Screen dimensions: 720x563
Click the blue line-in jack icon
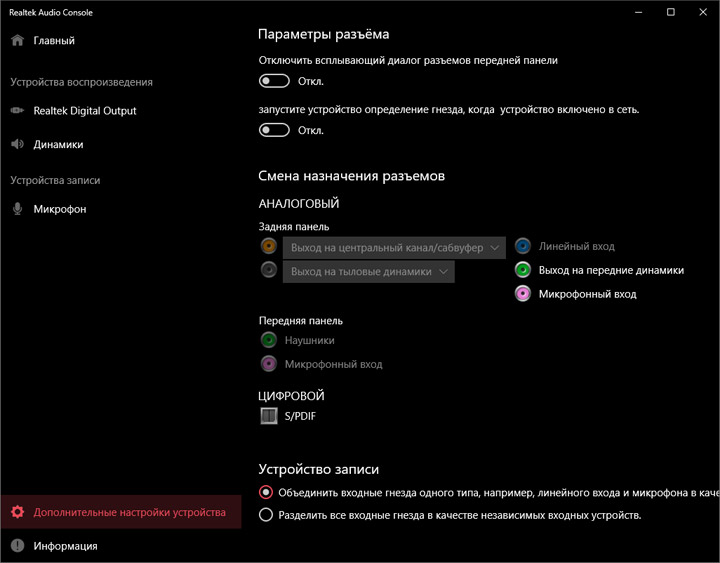[x=522, y=246]
